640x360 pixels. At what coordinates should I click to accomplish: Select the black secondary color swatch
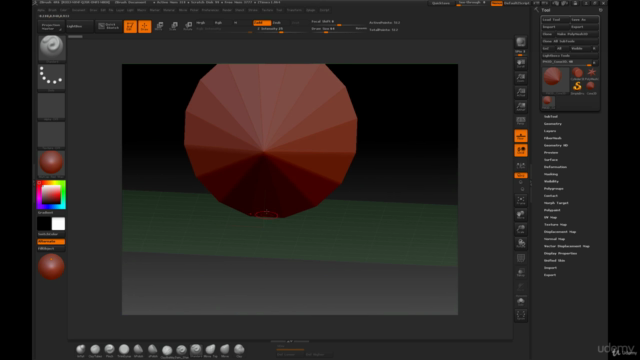(x=44, y=224)
